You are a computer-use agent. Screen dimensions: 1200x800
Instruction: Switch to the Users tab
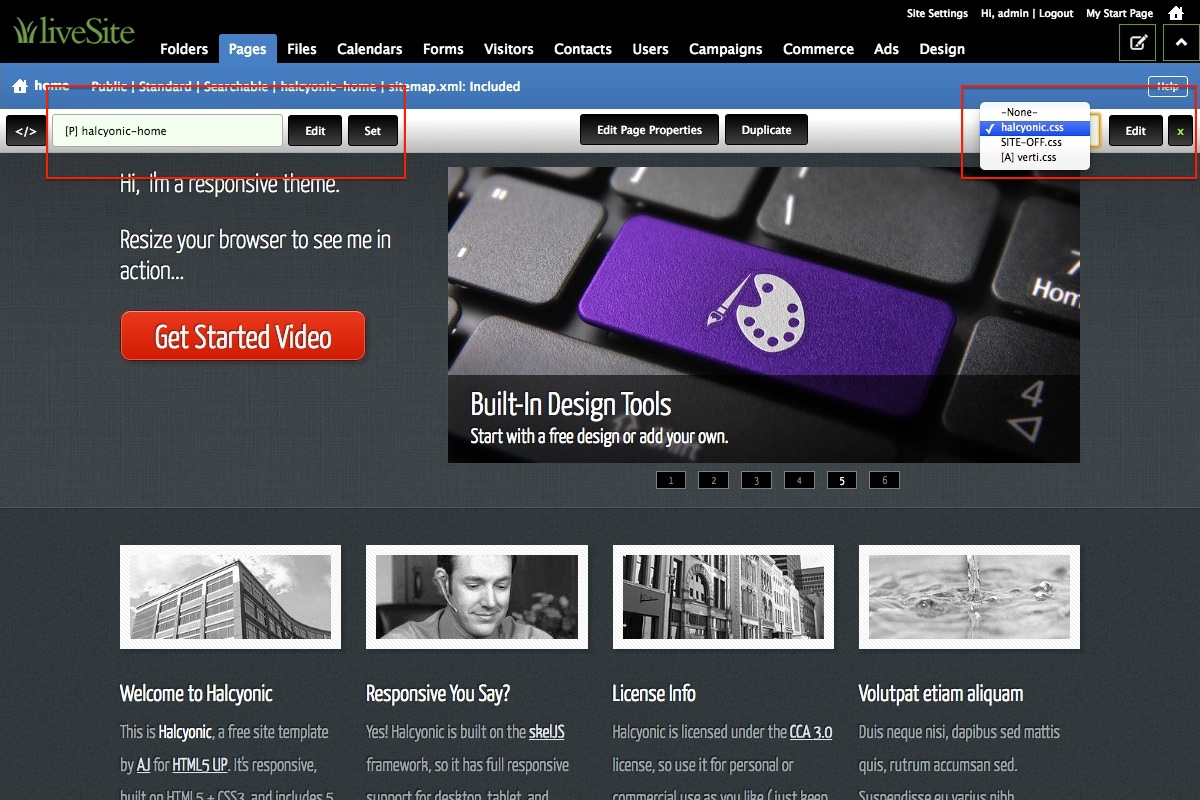[x=650, y=48]
